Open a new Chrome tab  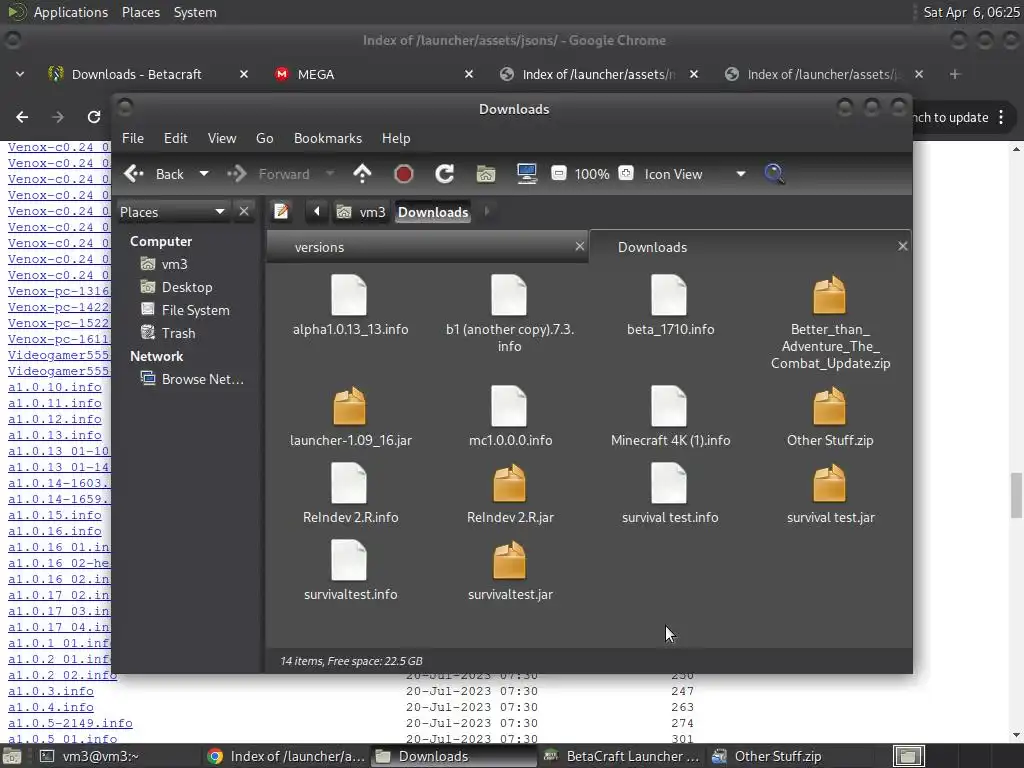[955, 74]
